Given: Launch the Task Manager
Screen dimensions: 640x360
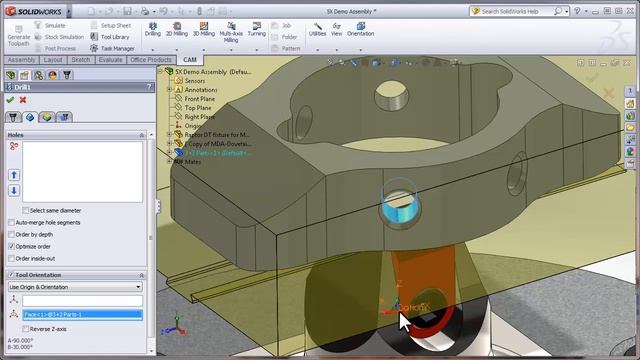Looking at the screenshot, I should click(x=112, y=48).
